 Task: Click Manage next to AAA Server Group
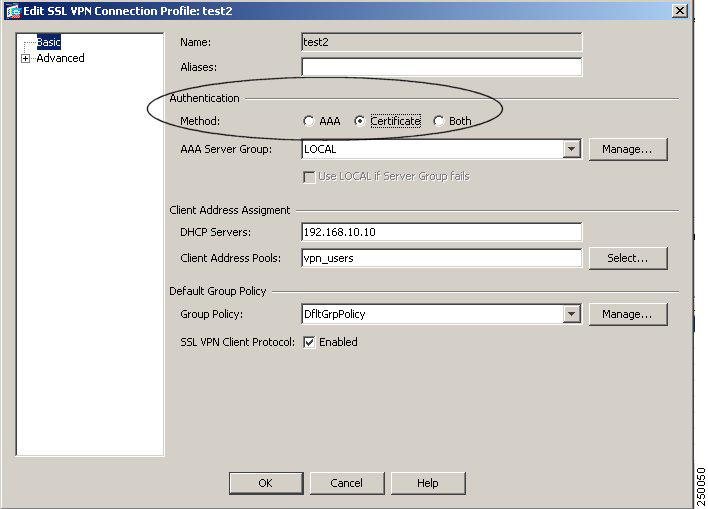point(628,149)
